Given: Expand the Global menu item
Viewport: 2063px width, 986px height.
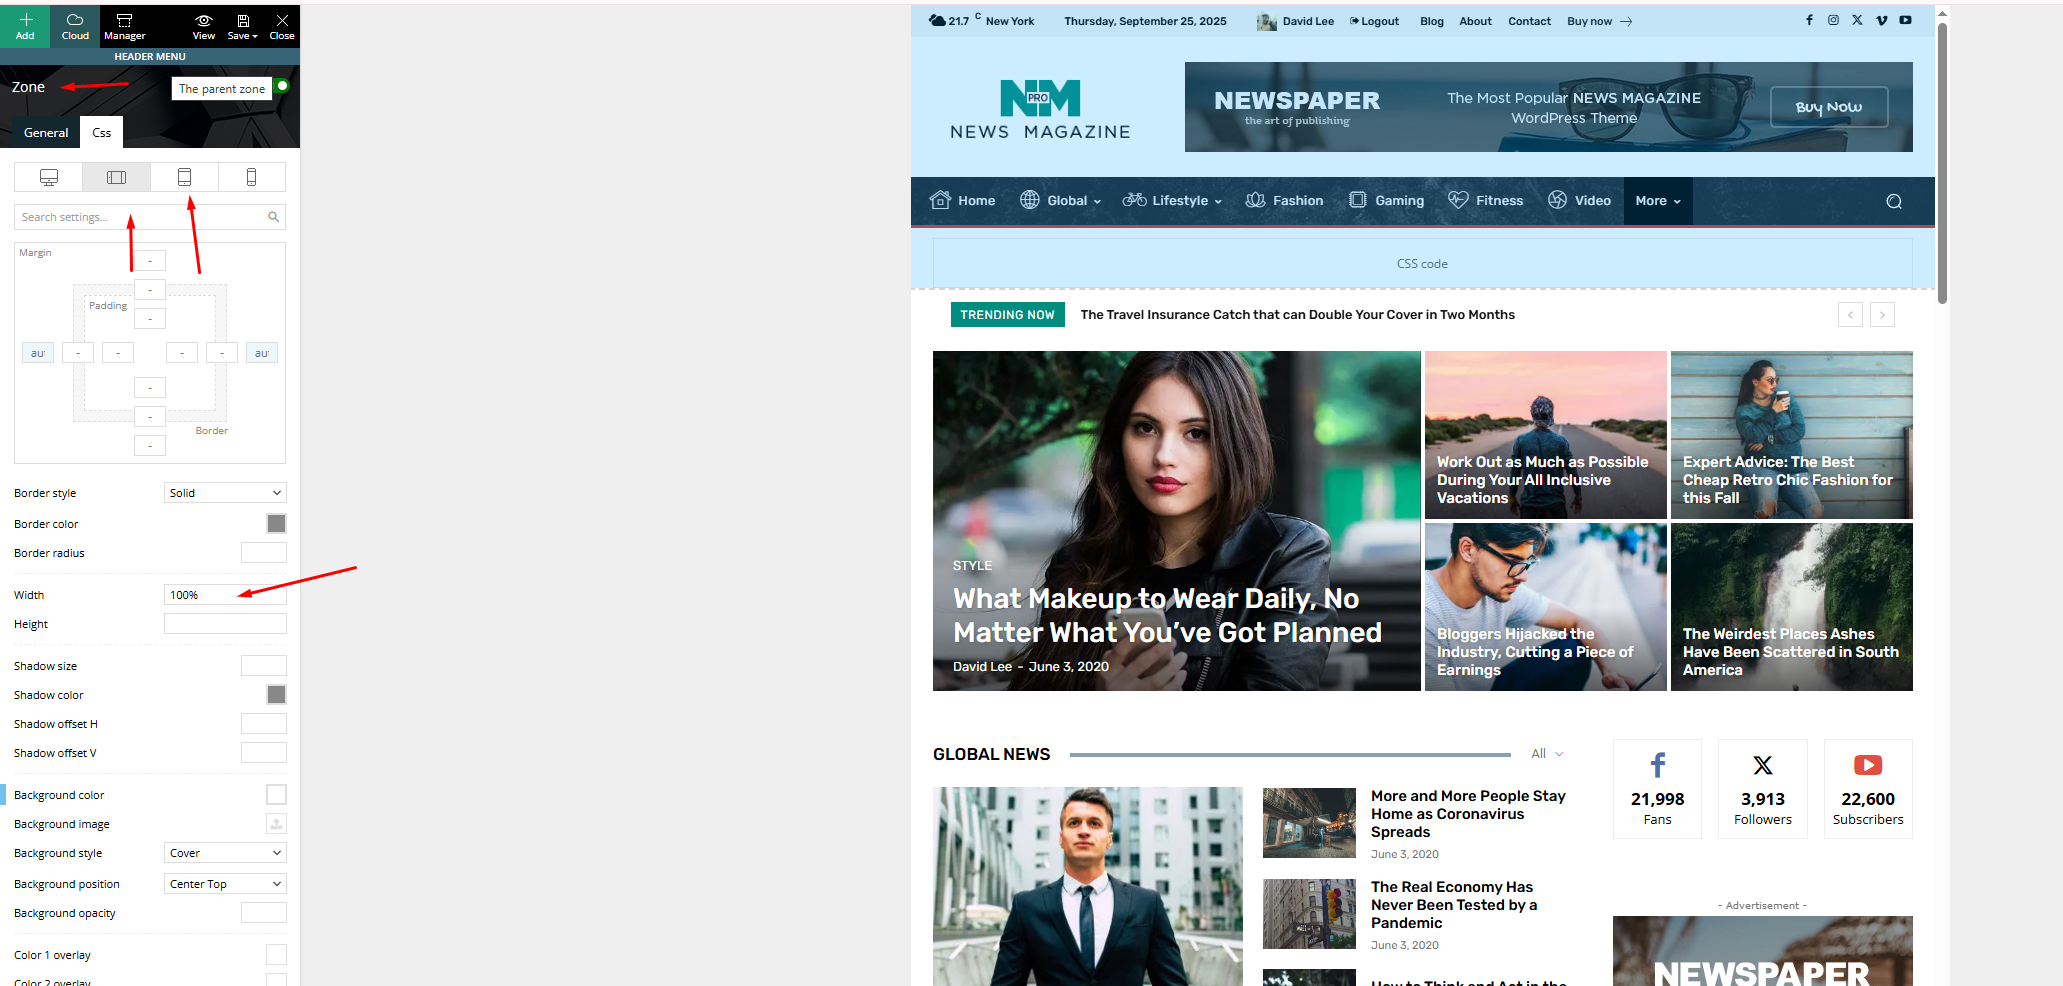Looking at the screenshot, I should tap(1060, 201).
